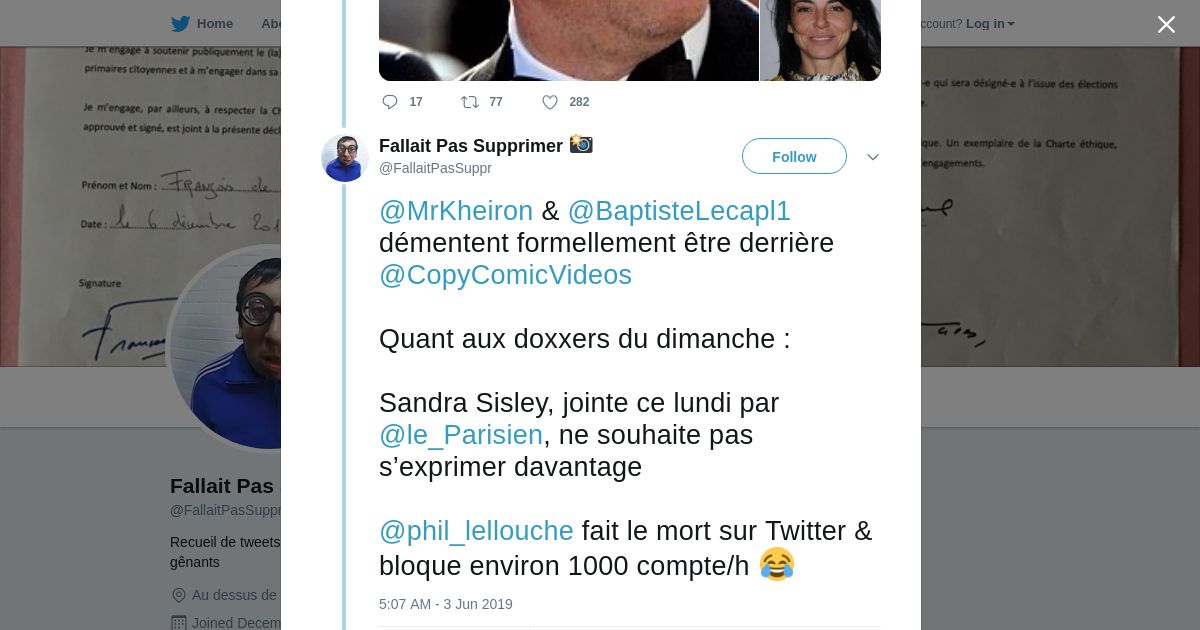Expand the chevron menu beside Follow
The height and width of the screenshot is (630, 1200).
point(872,157)
